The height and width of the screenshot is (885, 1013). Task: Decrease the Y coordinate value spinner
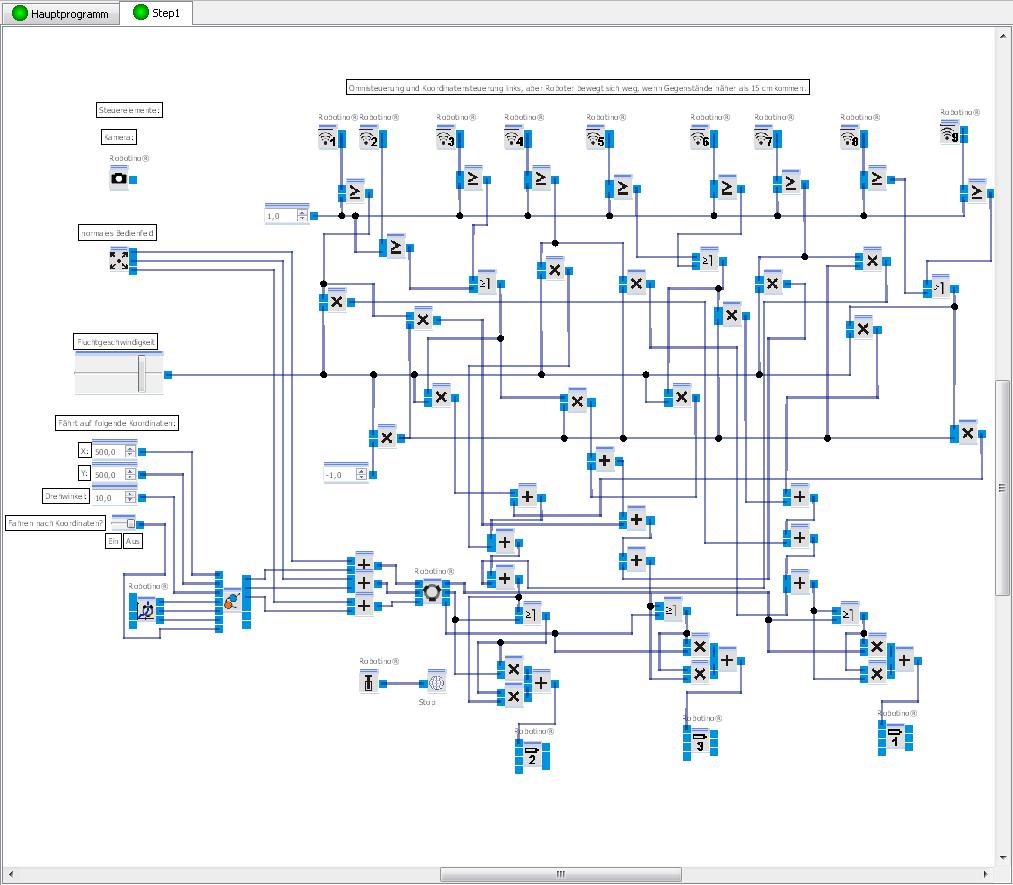coord(130,478)
